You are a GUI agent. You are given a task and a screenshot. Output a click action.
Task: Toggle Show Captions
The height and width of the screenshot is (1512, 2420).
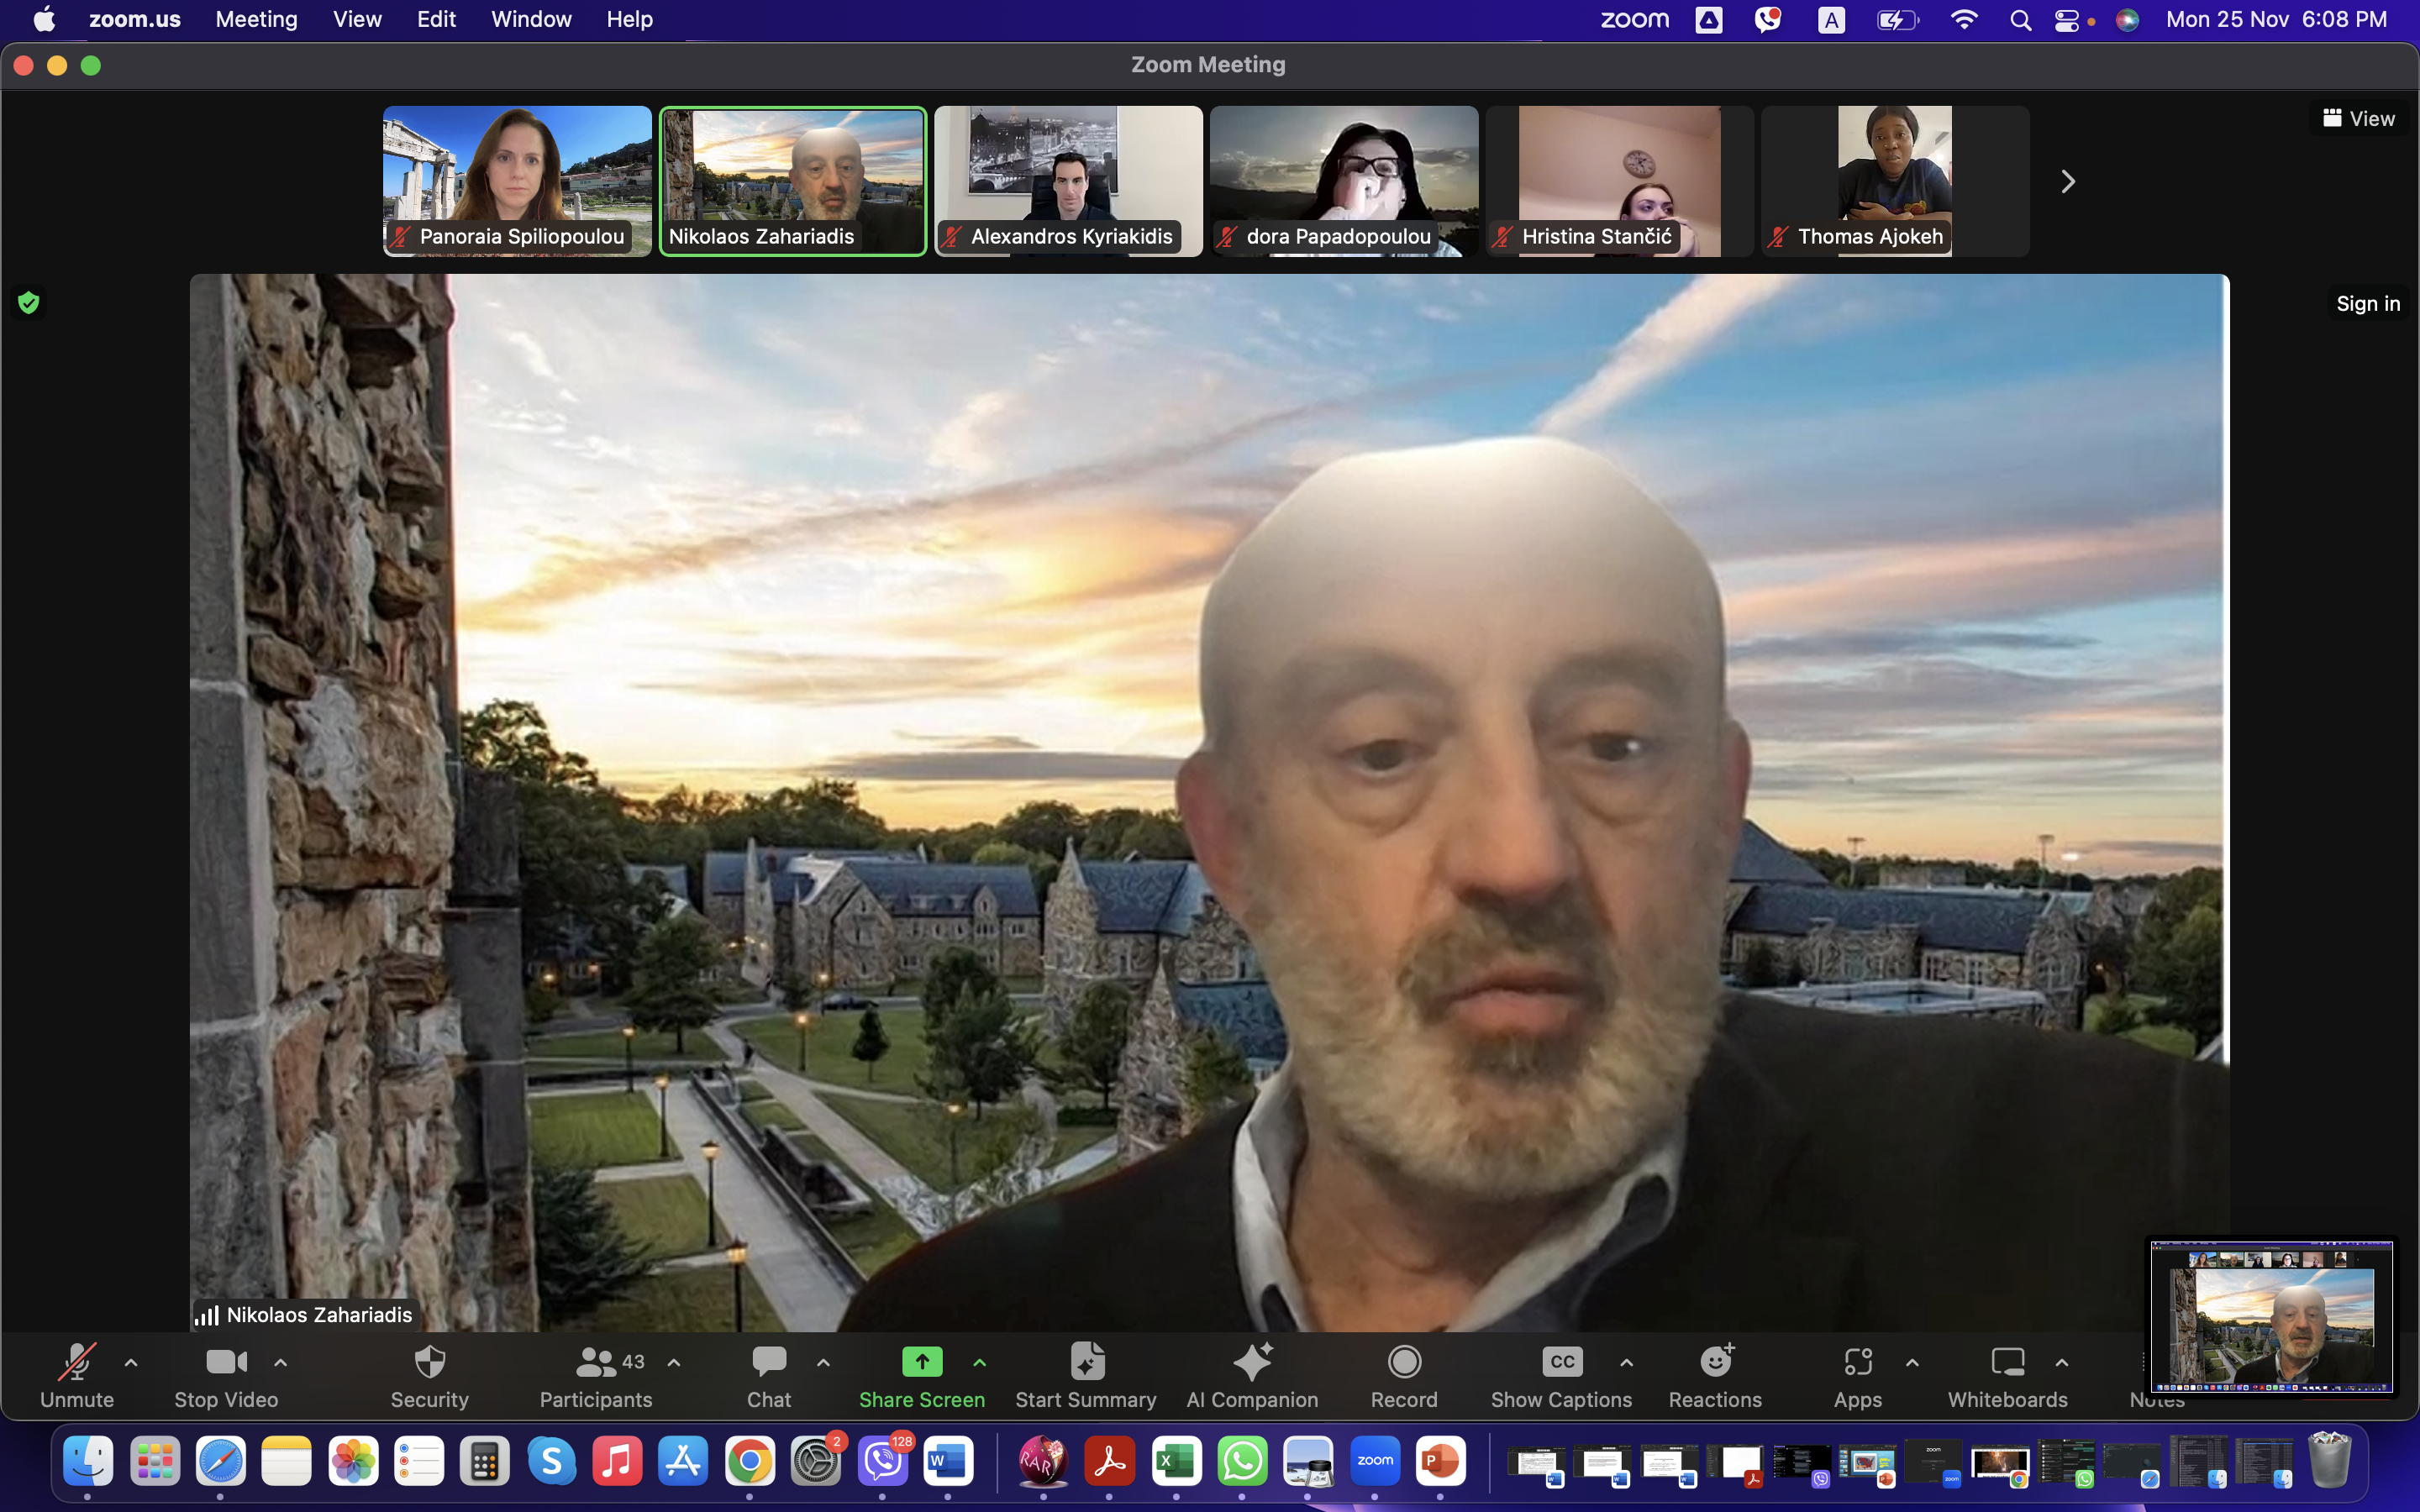point(1561,1376)
